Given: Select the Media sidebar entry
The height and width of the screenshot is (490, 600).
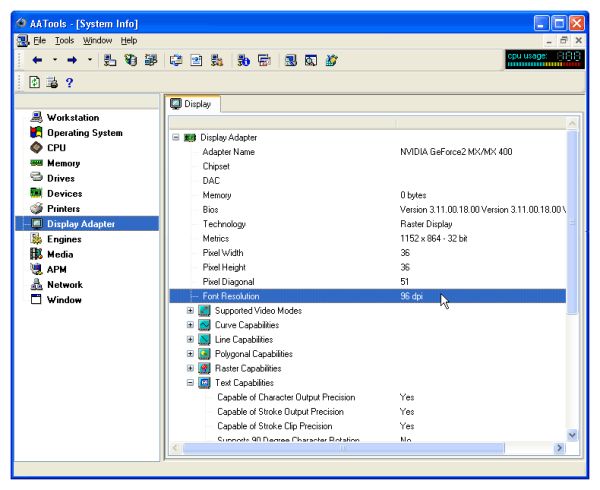Looking at the screenshot, I should click(x=61, y=254).
